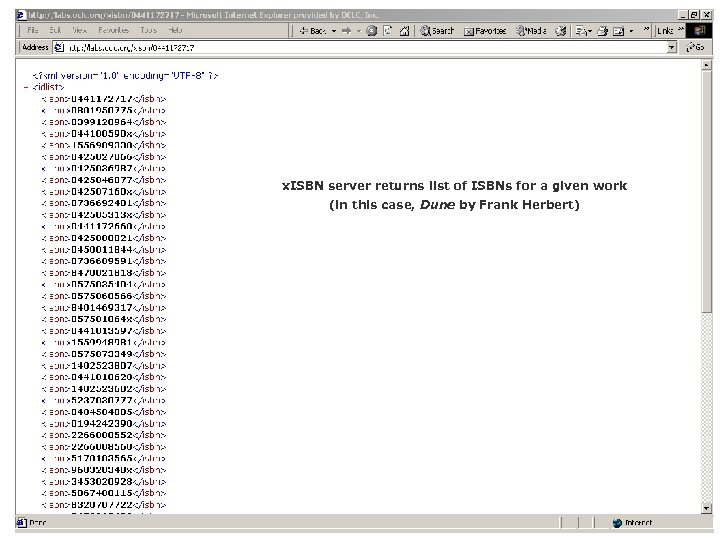Click the Go button
The width and height of the screenshot is (720, 540).
coord(695,47)
